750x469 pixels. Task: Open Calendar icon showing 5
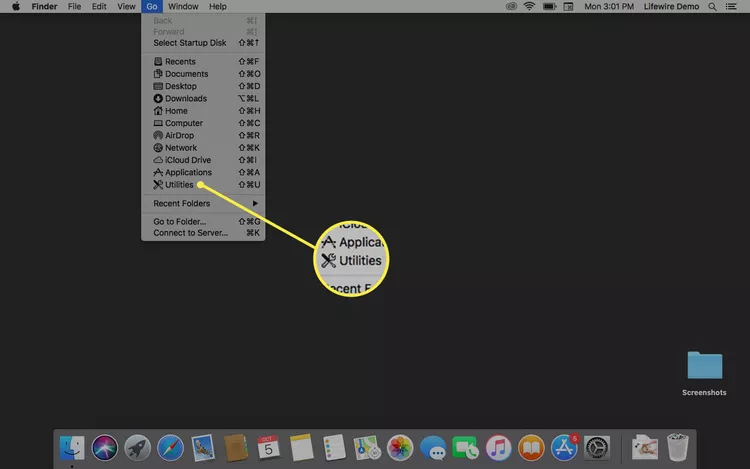click(268, 448)
